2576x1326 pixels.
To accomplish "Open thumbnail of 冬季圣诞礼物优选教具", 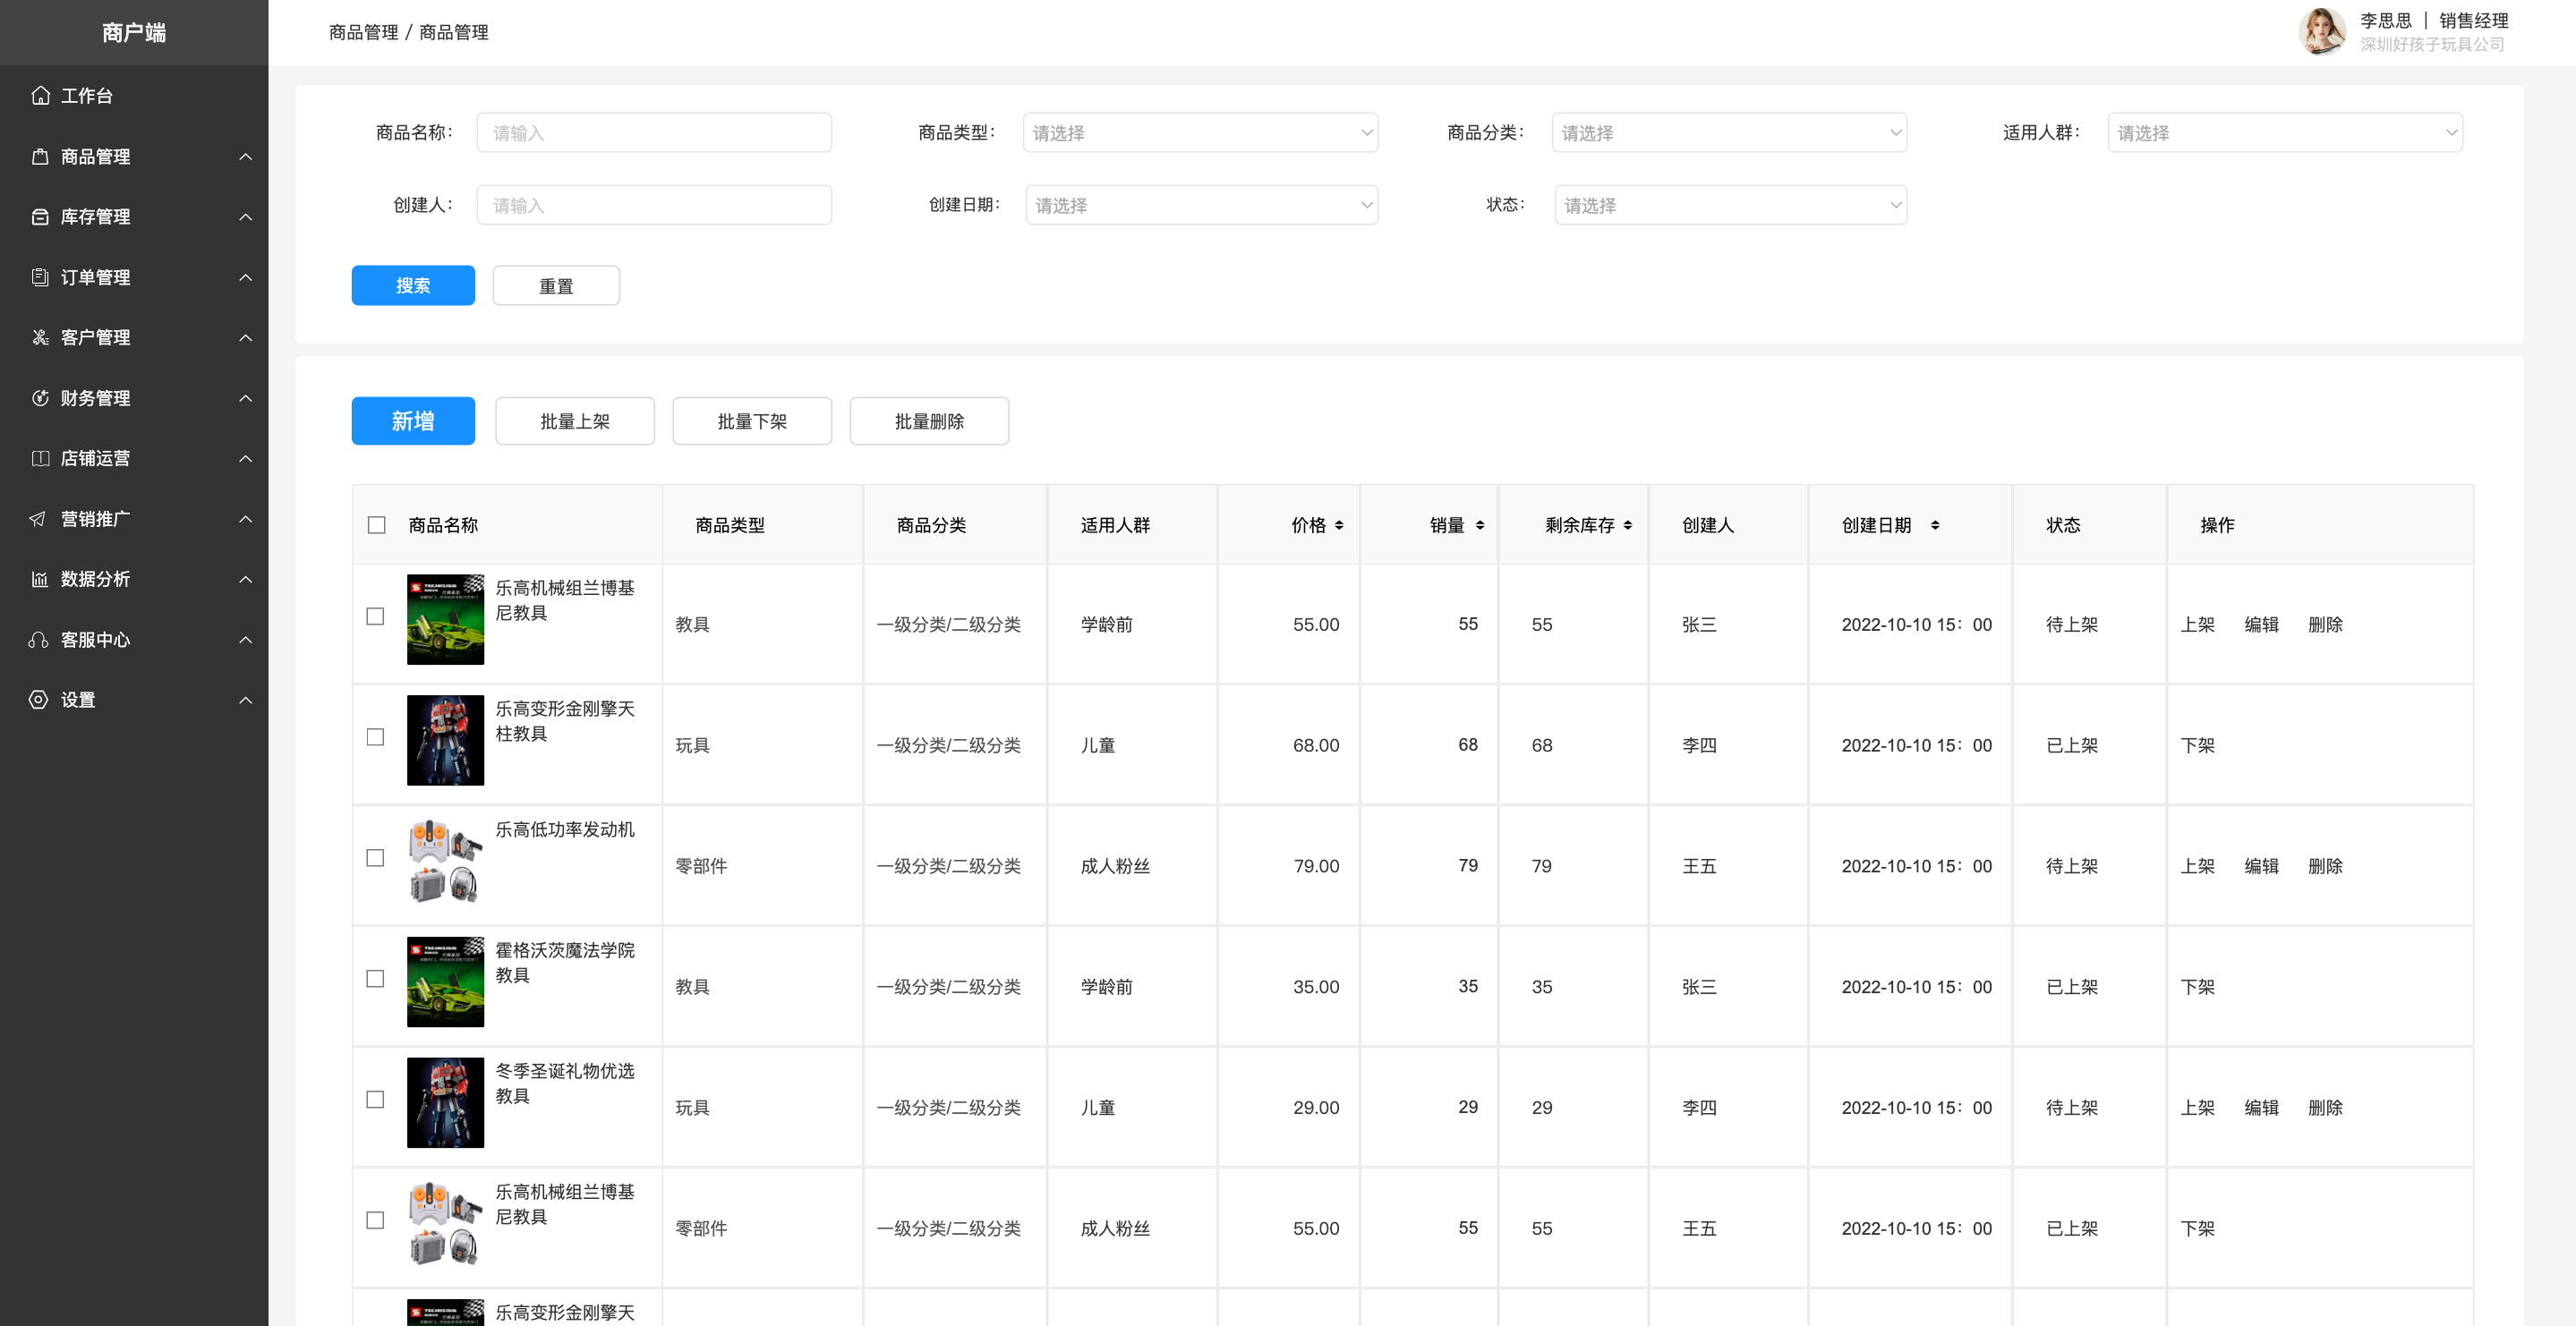I will pos(445,1103).
